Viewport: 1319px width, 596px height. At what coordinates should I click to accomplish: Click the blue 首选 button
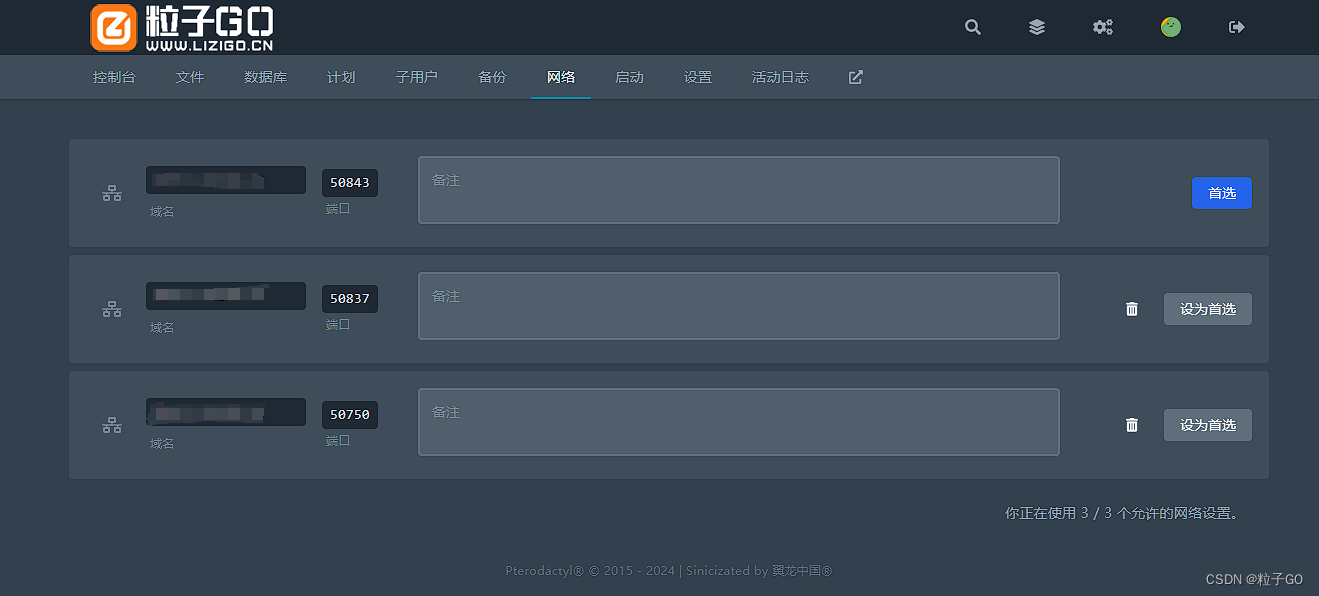click(1222, 193)
